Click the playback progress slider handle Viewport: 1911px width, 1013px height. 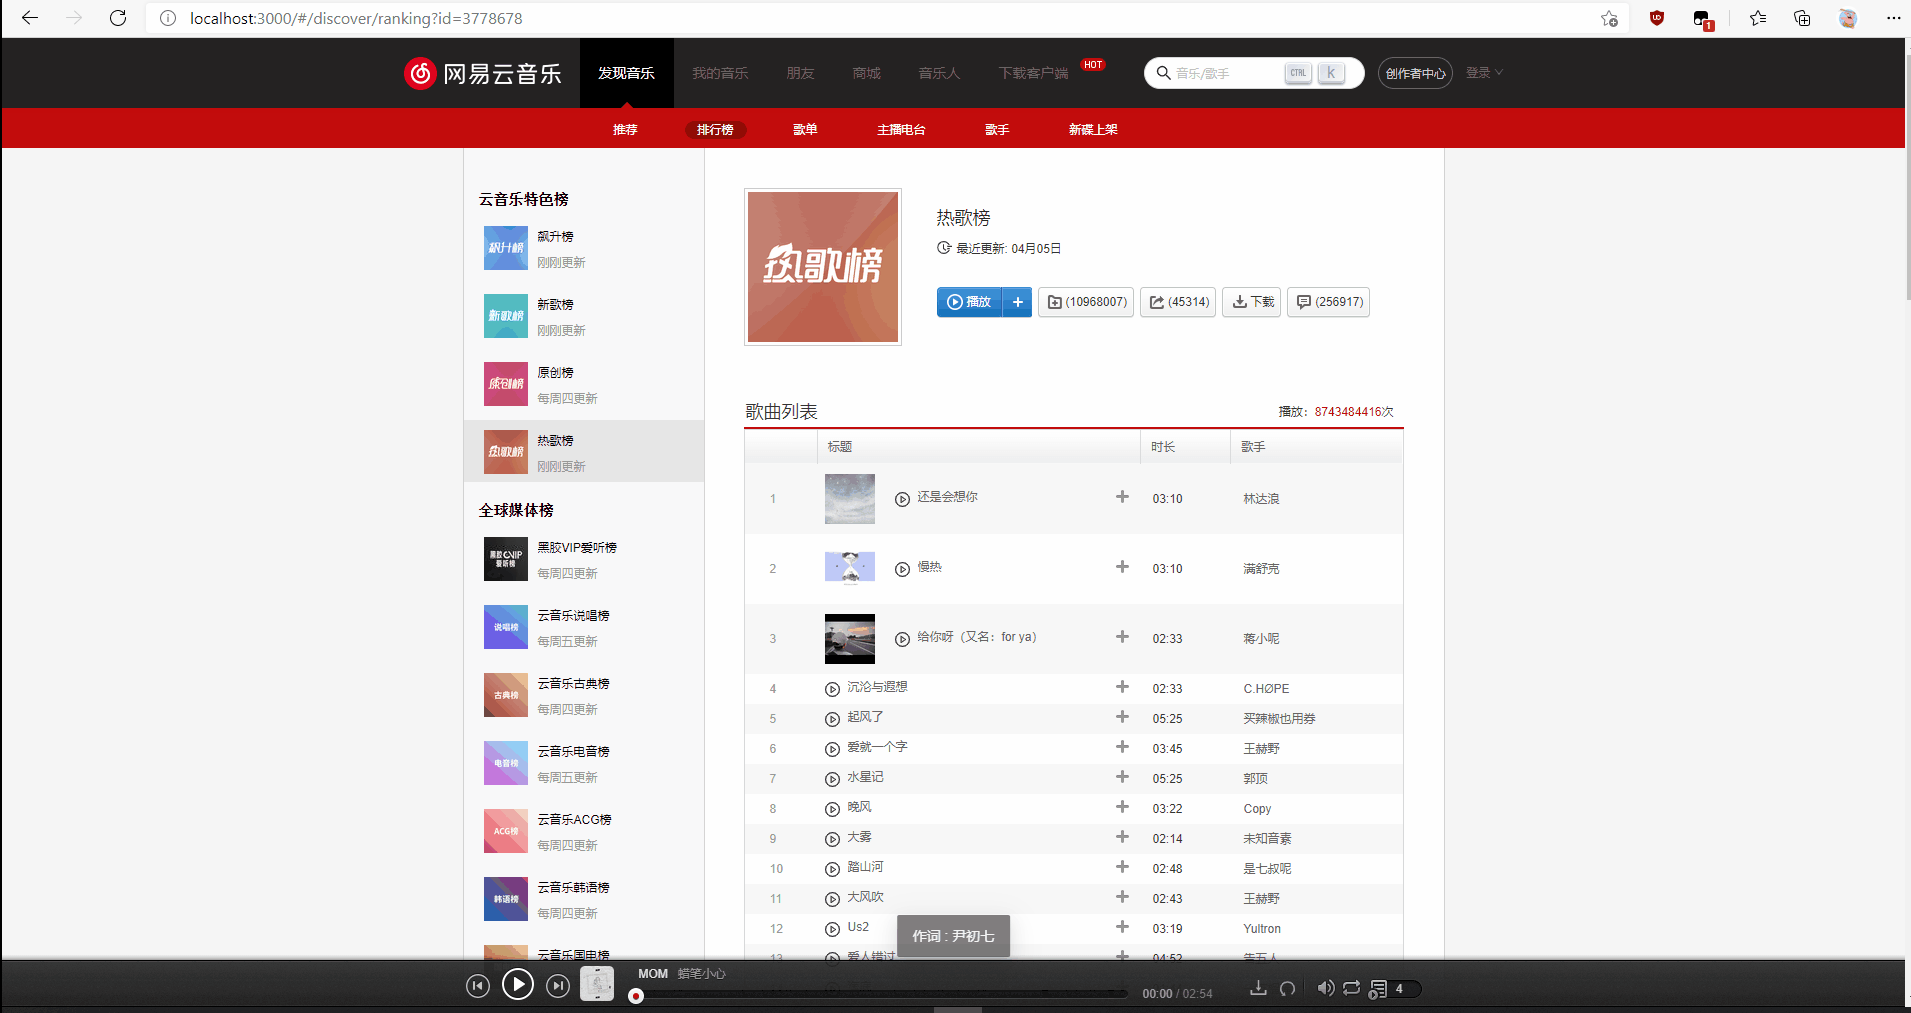635,996
